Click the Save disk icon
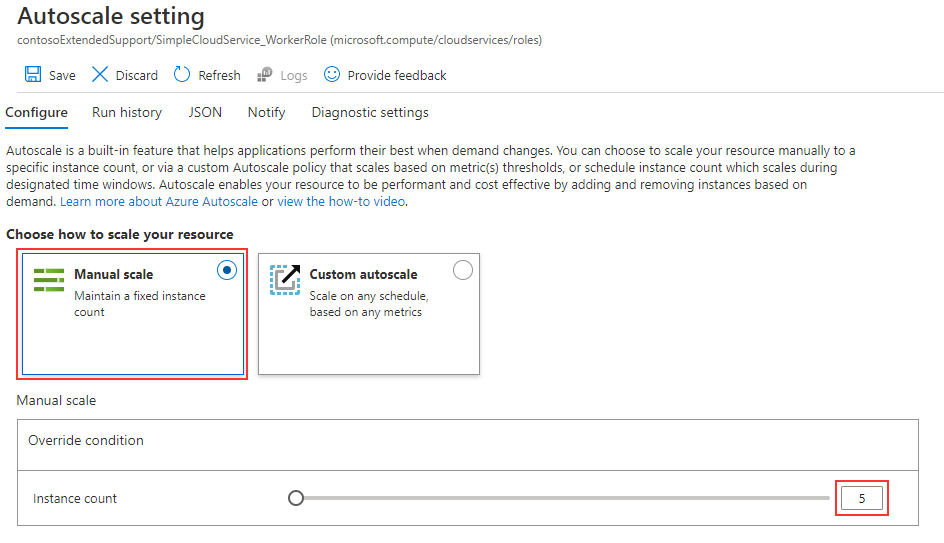 pyautogui.click(x=33, y=75)
